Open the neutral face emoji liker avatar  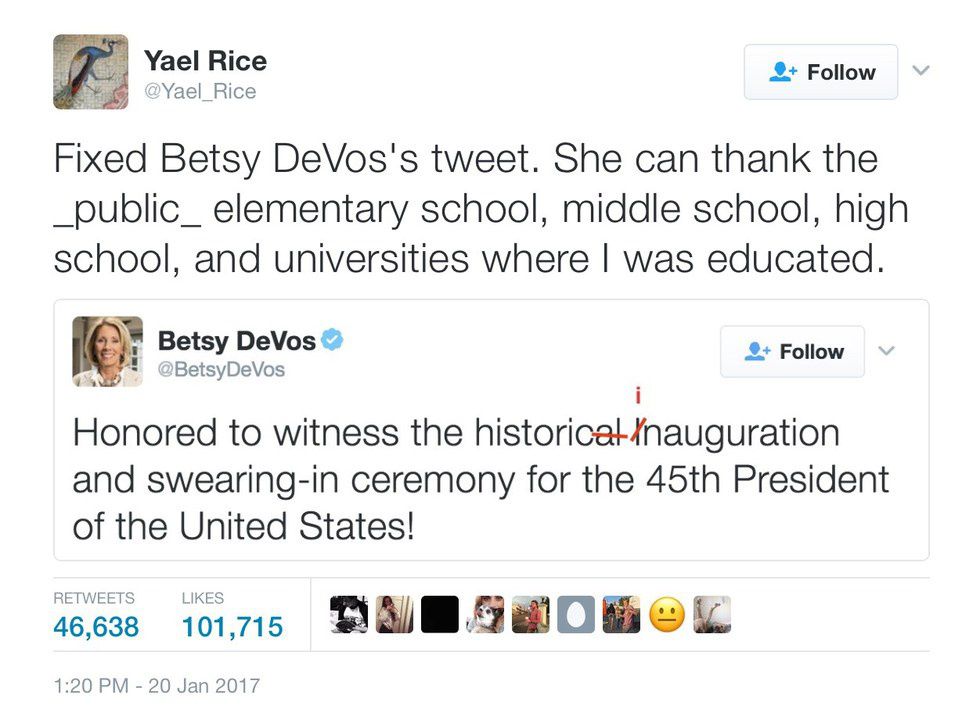click(667, 614)
